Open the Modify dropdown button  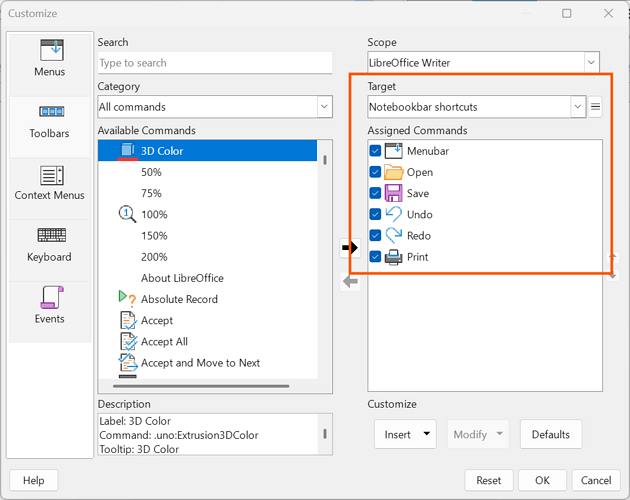(478, 434)
